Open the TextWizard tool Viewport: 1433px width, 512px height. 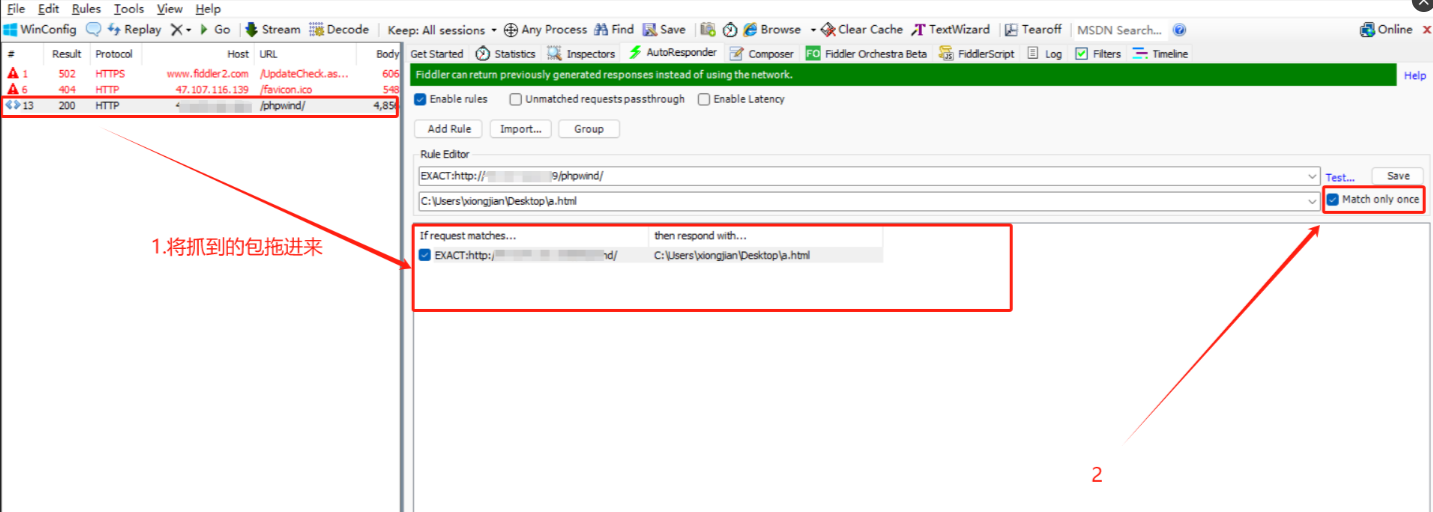(x=950, y=30)
